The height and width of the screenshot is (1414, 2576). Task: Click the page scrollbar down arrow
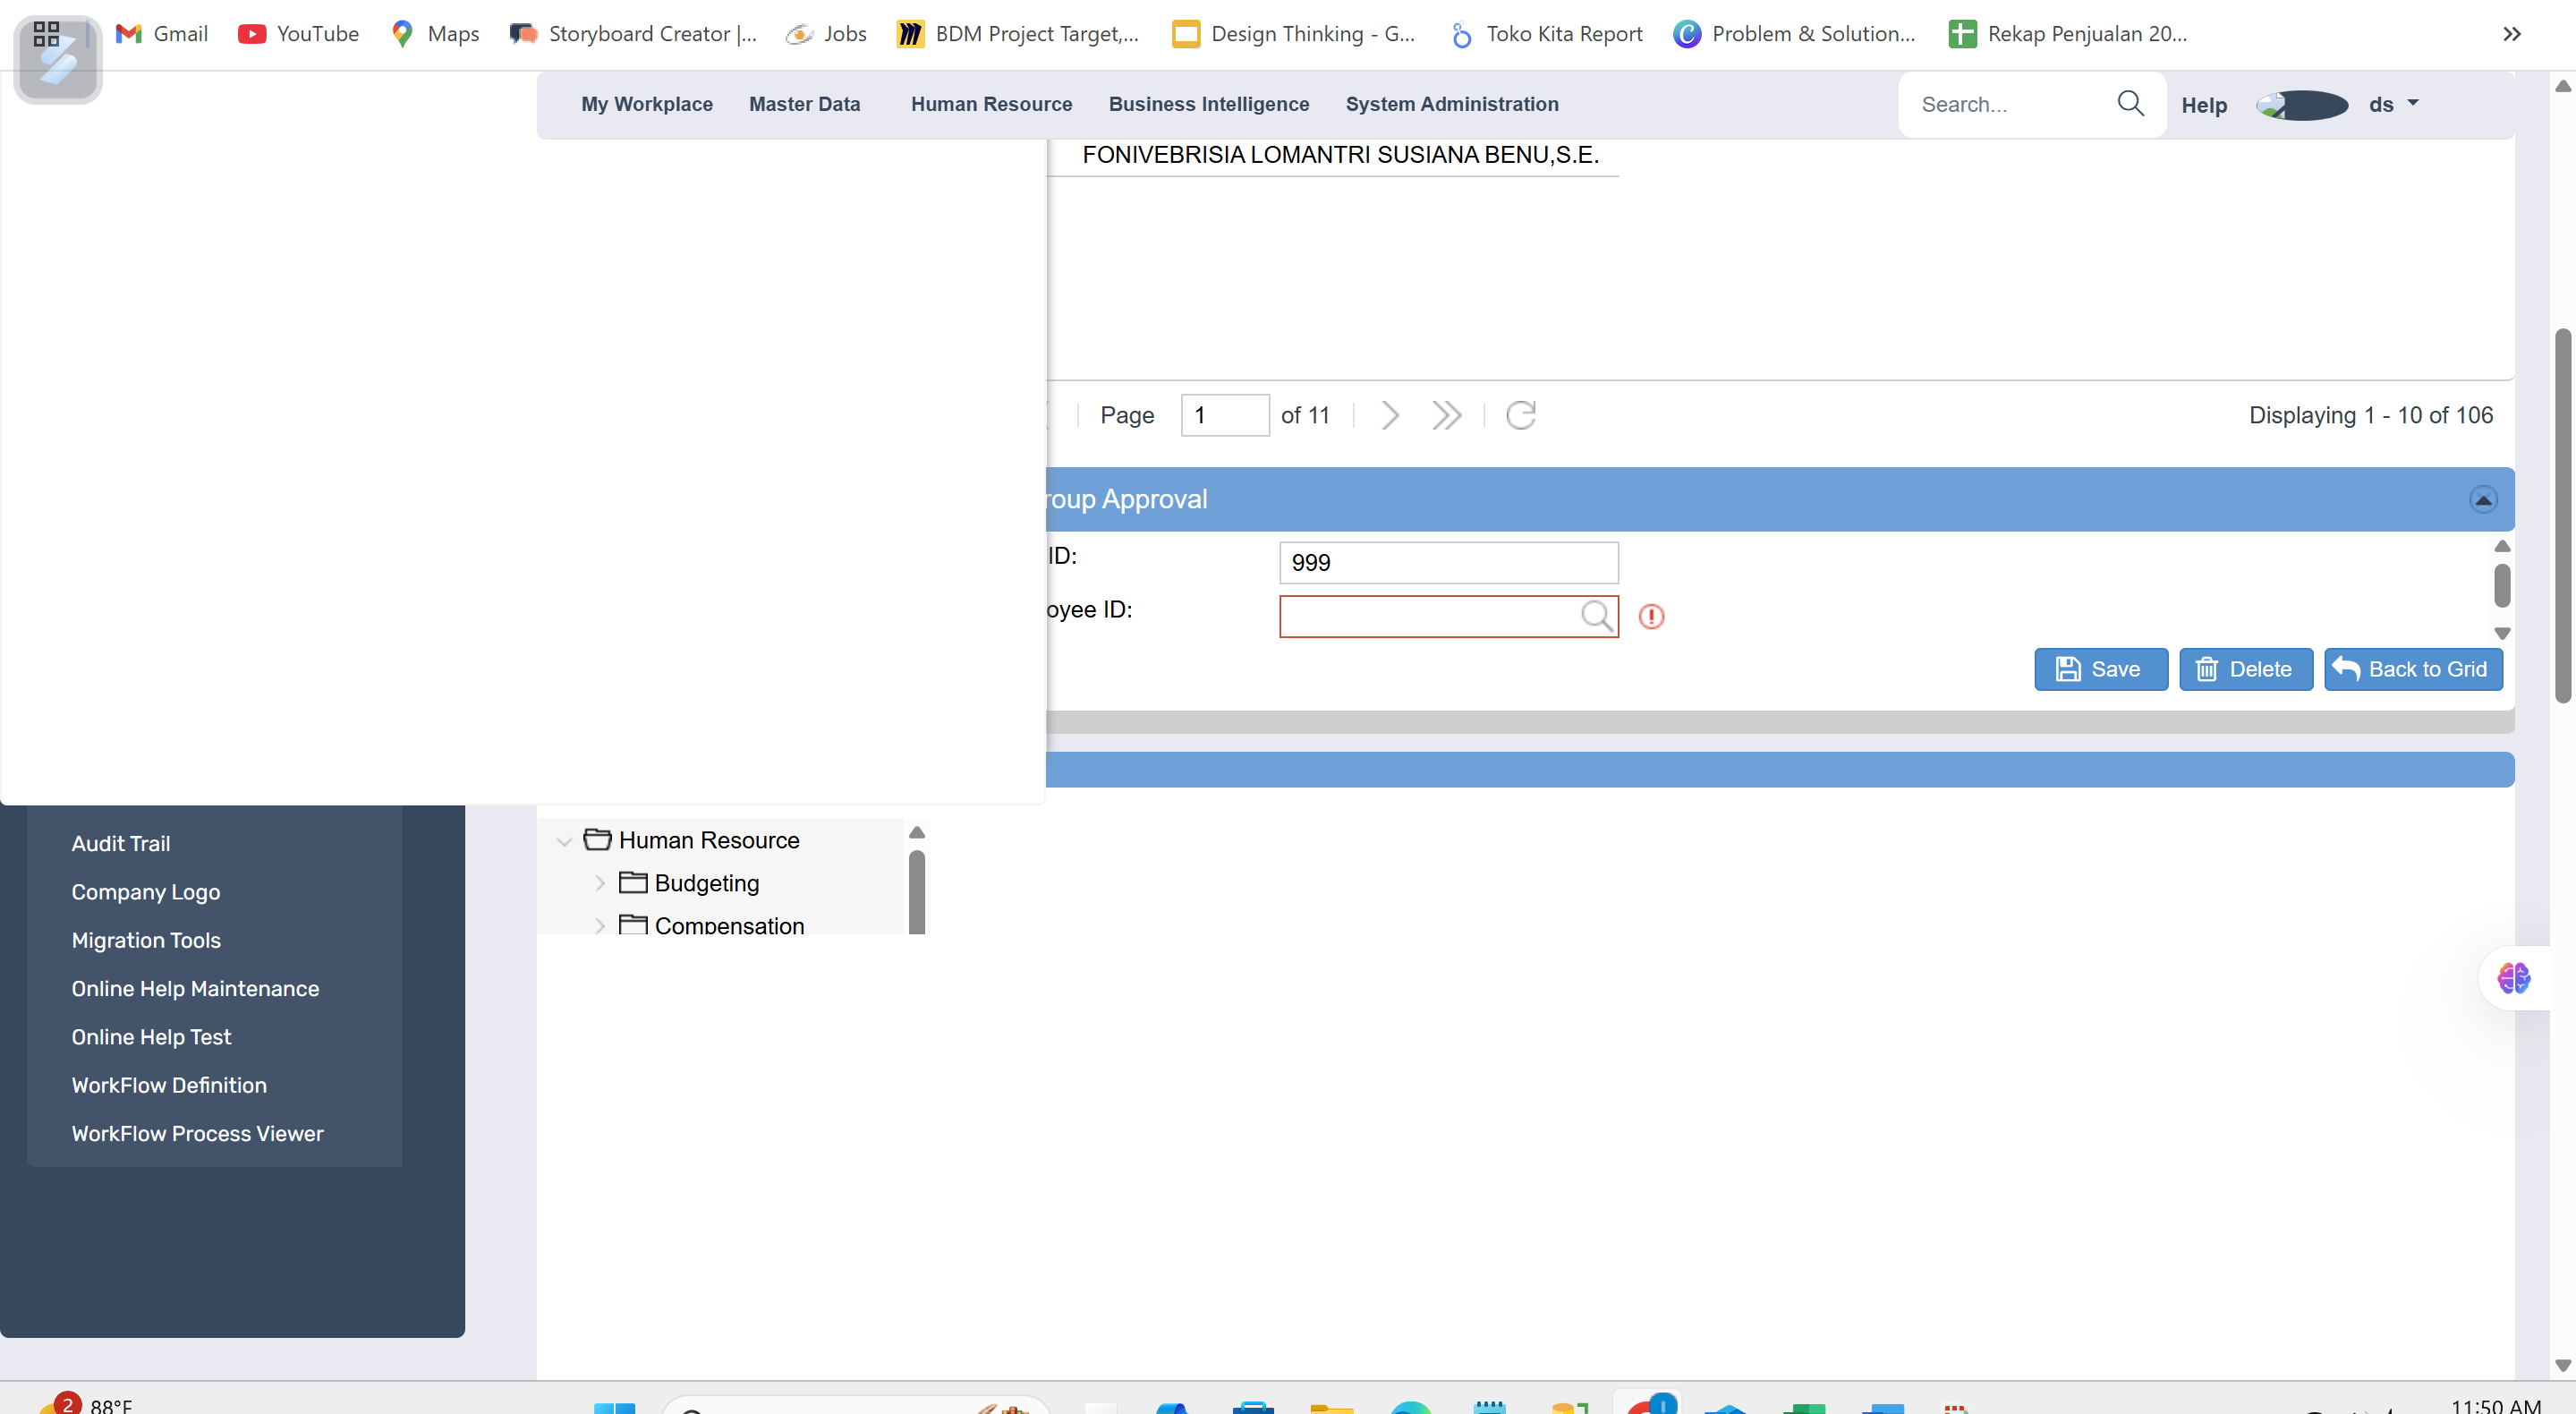pyautogui.click(x=2562, y=1364)
